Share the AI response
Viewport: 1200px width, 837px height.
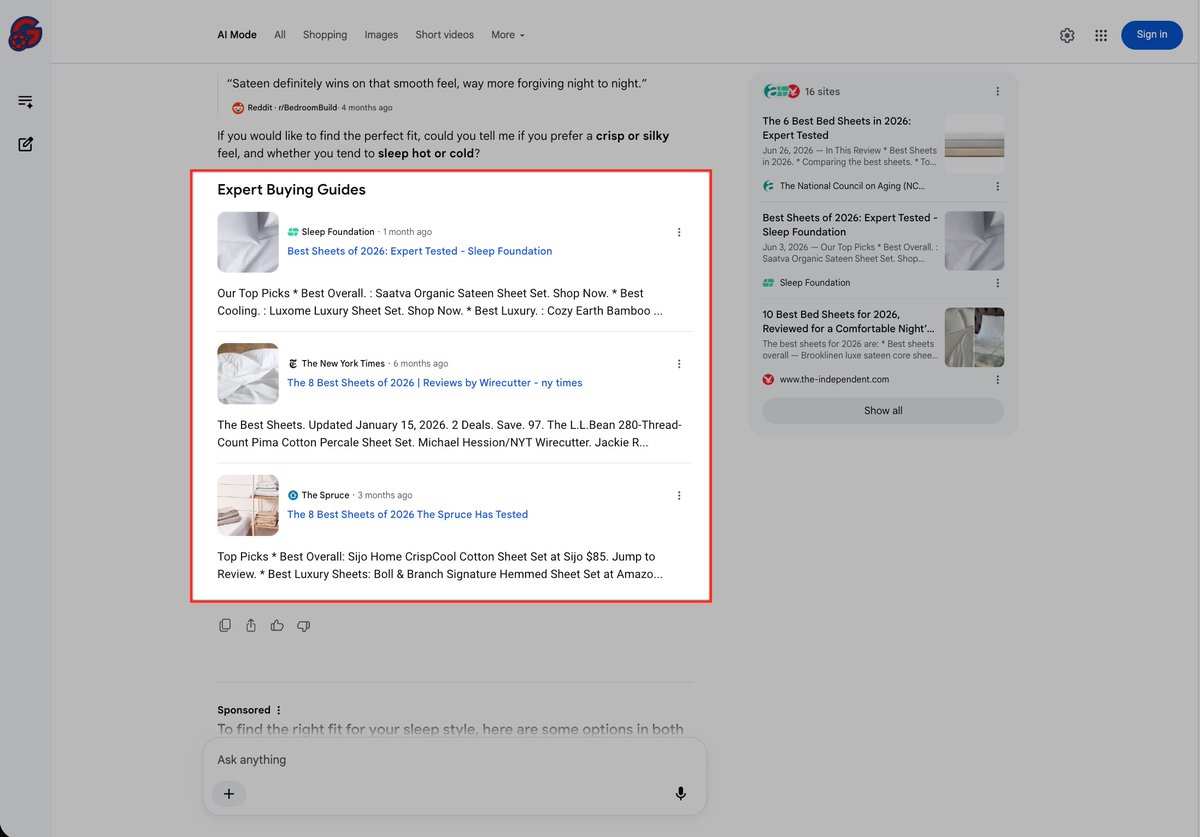coord(251,626)
